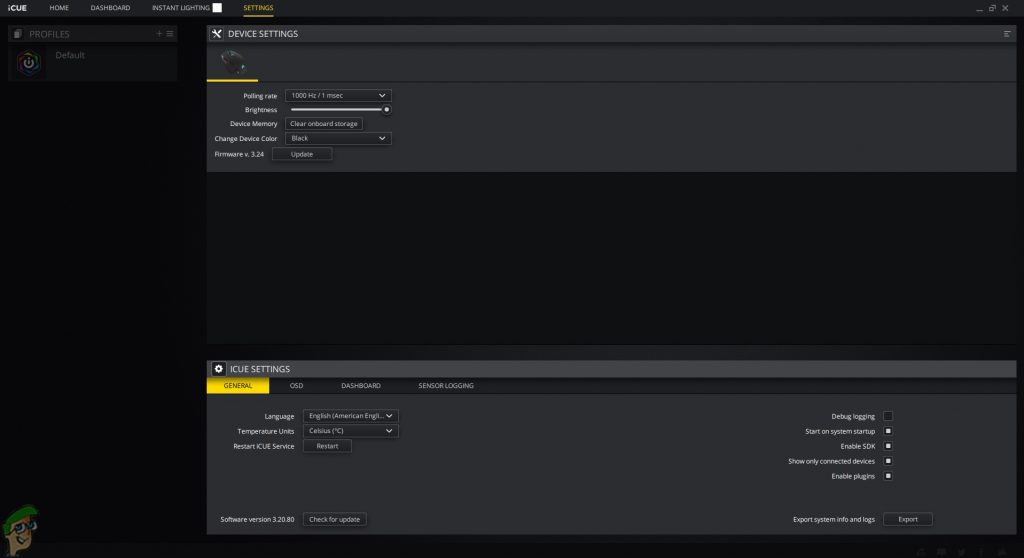Open the Polling rate dropdown

pyautogui.click(x=338, y=95)
